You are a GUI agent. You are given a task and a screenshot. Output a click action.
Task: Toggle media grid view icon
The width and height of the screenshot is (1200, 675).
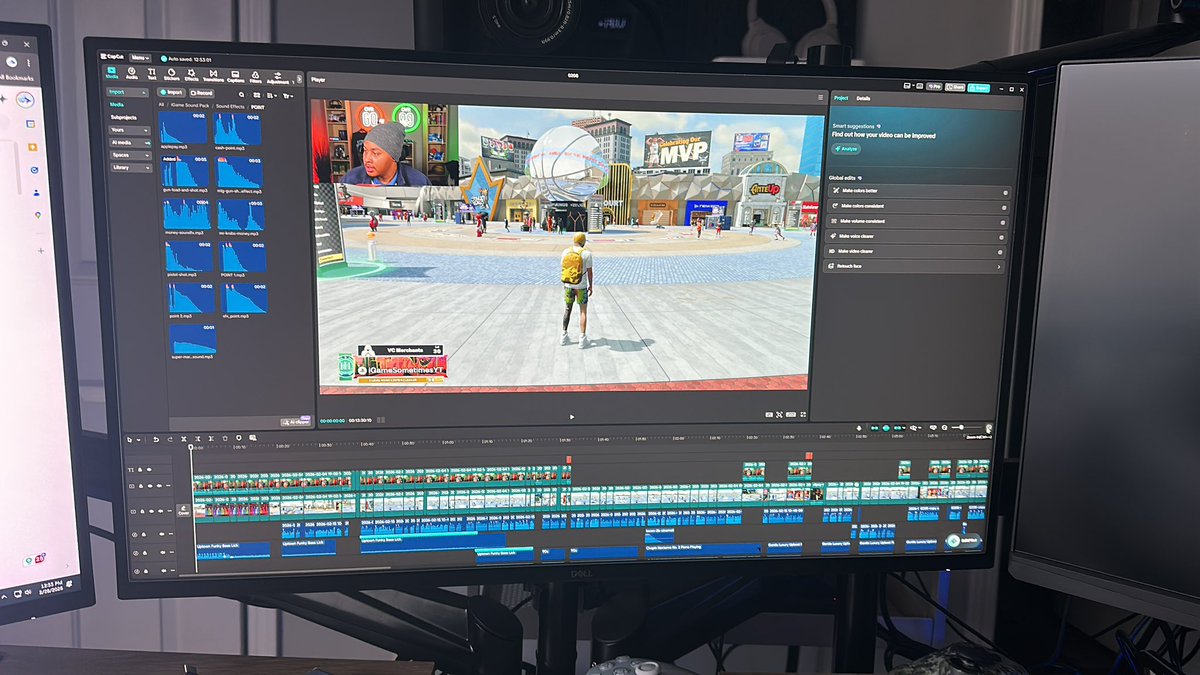tap(257, 95)
